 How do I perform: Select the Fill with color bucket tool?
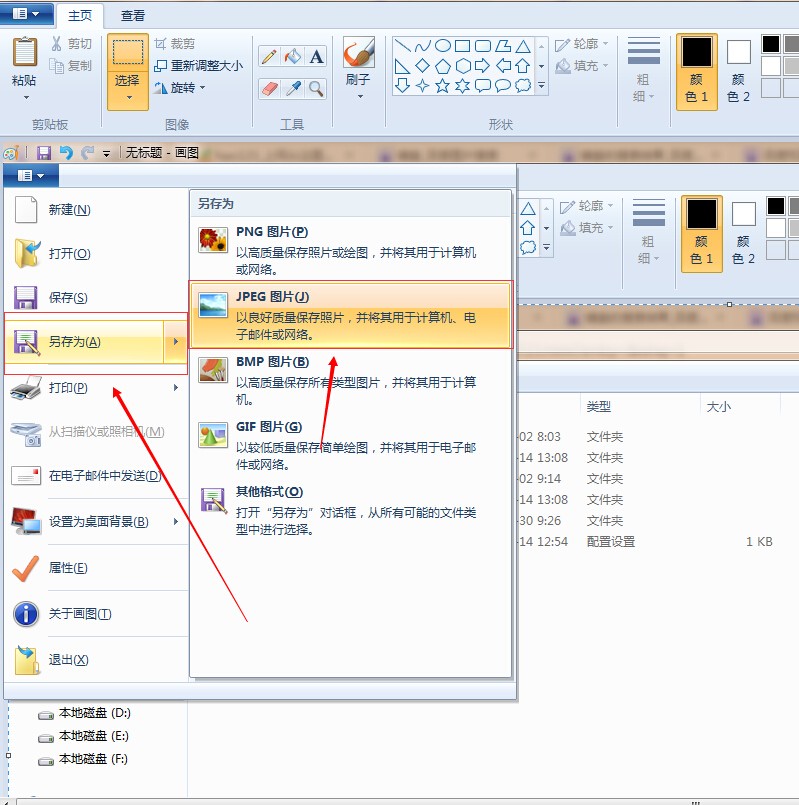point(292,57)
